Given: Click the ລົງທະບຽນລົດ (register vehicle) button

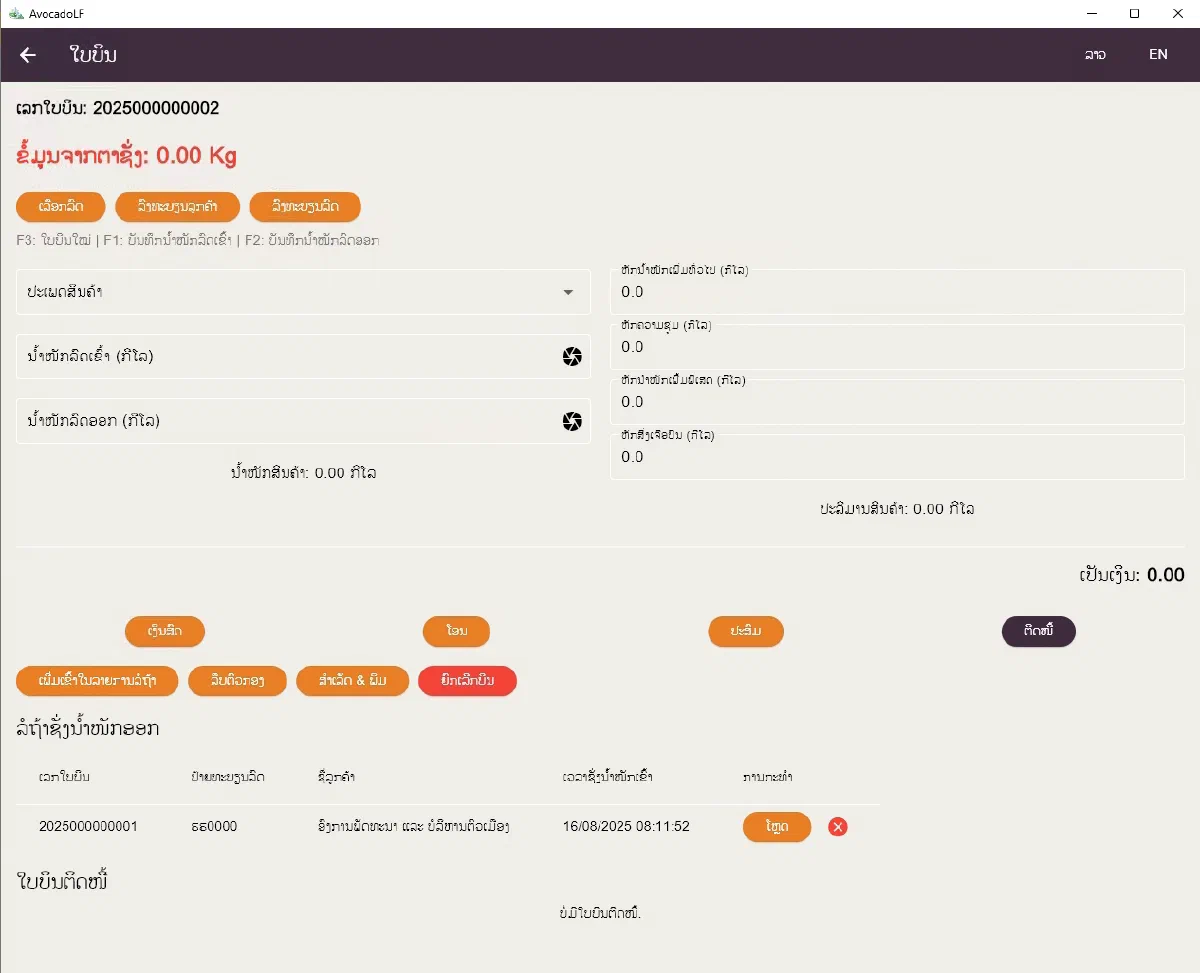Looking at the screenshot, I should point(305,207).
